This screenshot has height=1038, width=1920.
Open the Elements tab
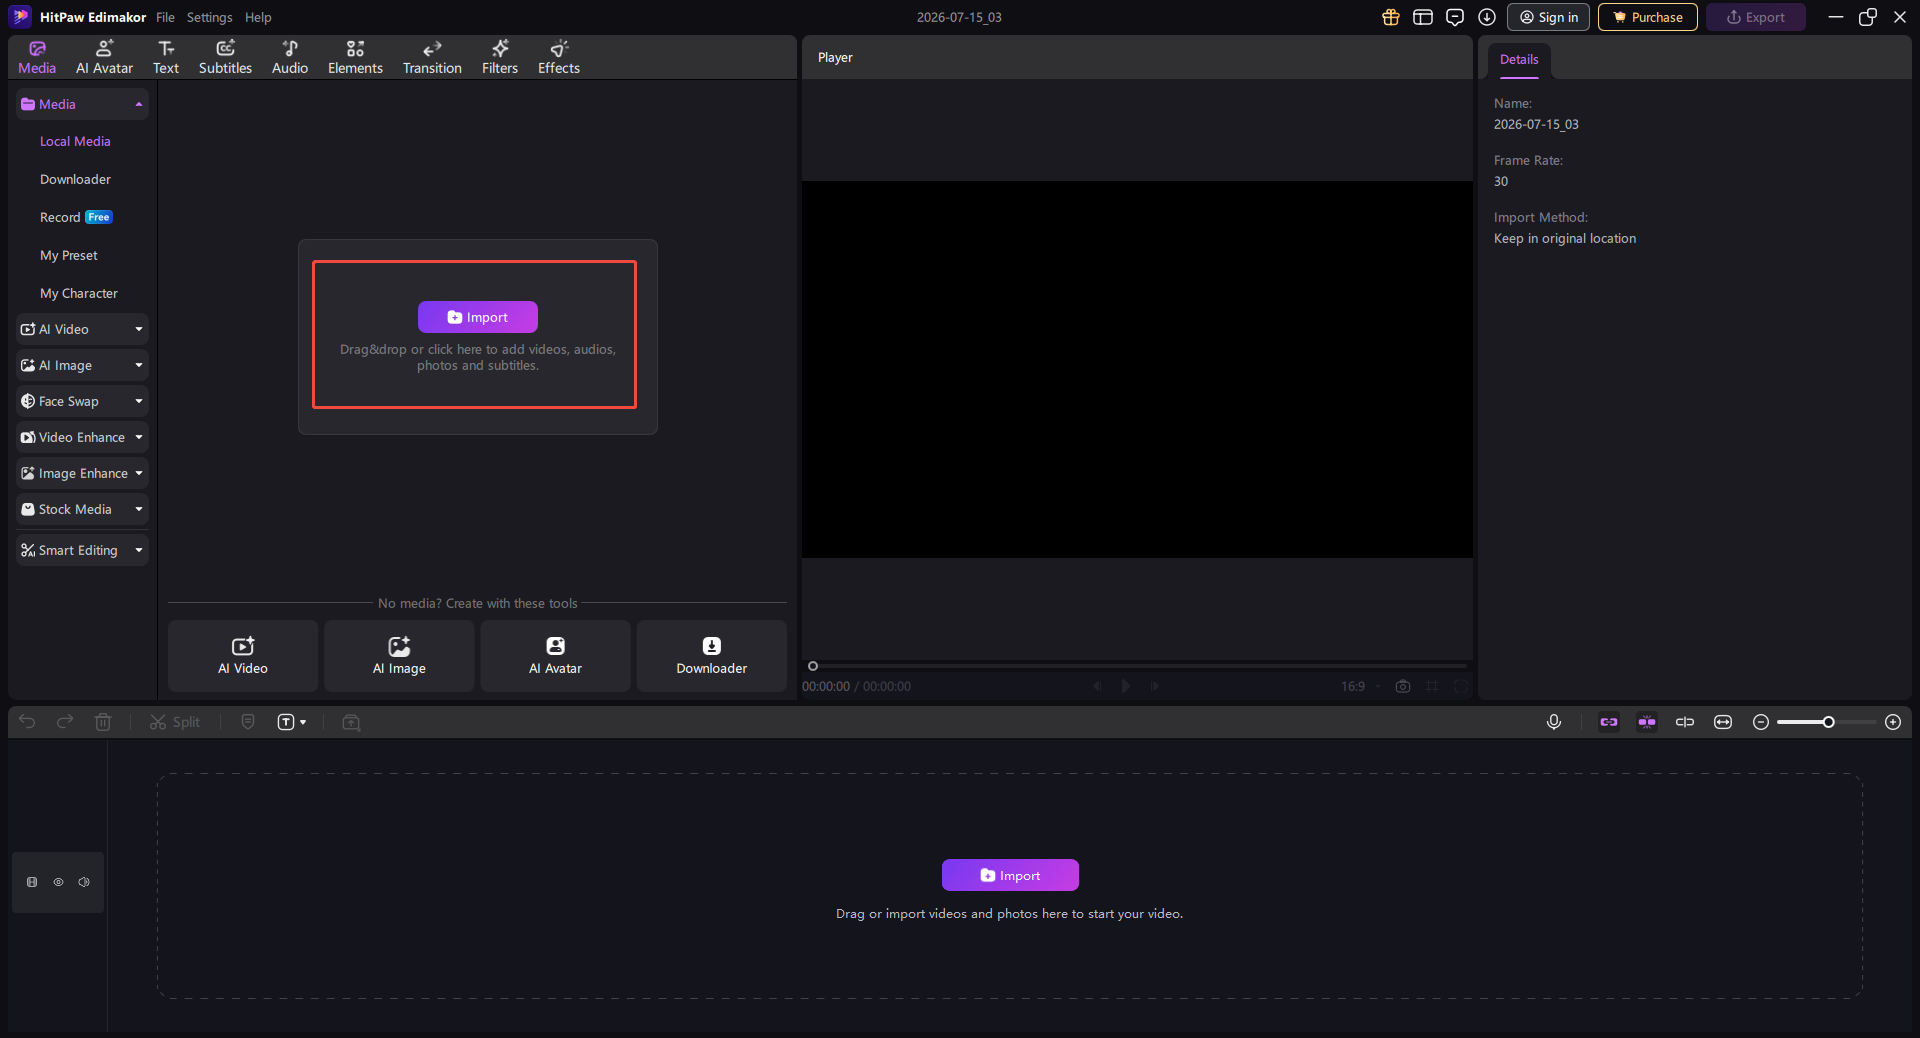[355, 57]
